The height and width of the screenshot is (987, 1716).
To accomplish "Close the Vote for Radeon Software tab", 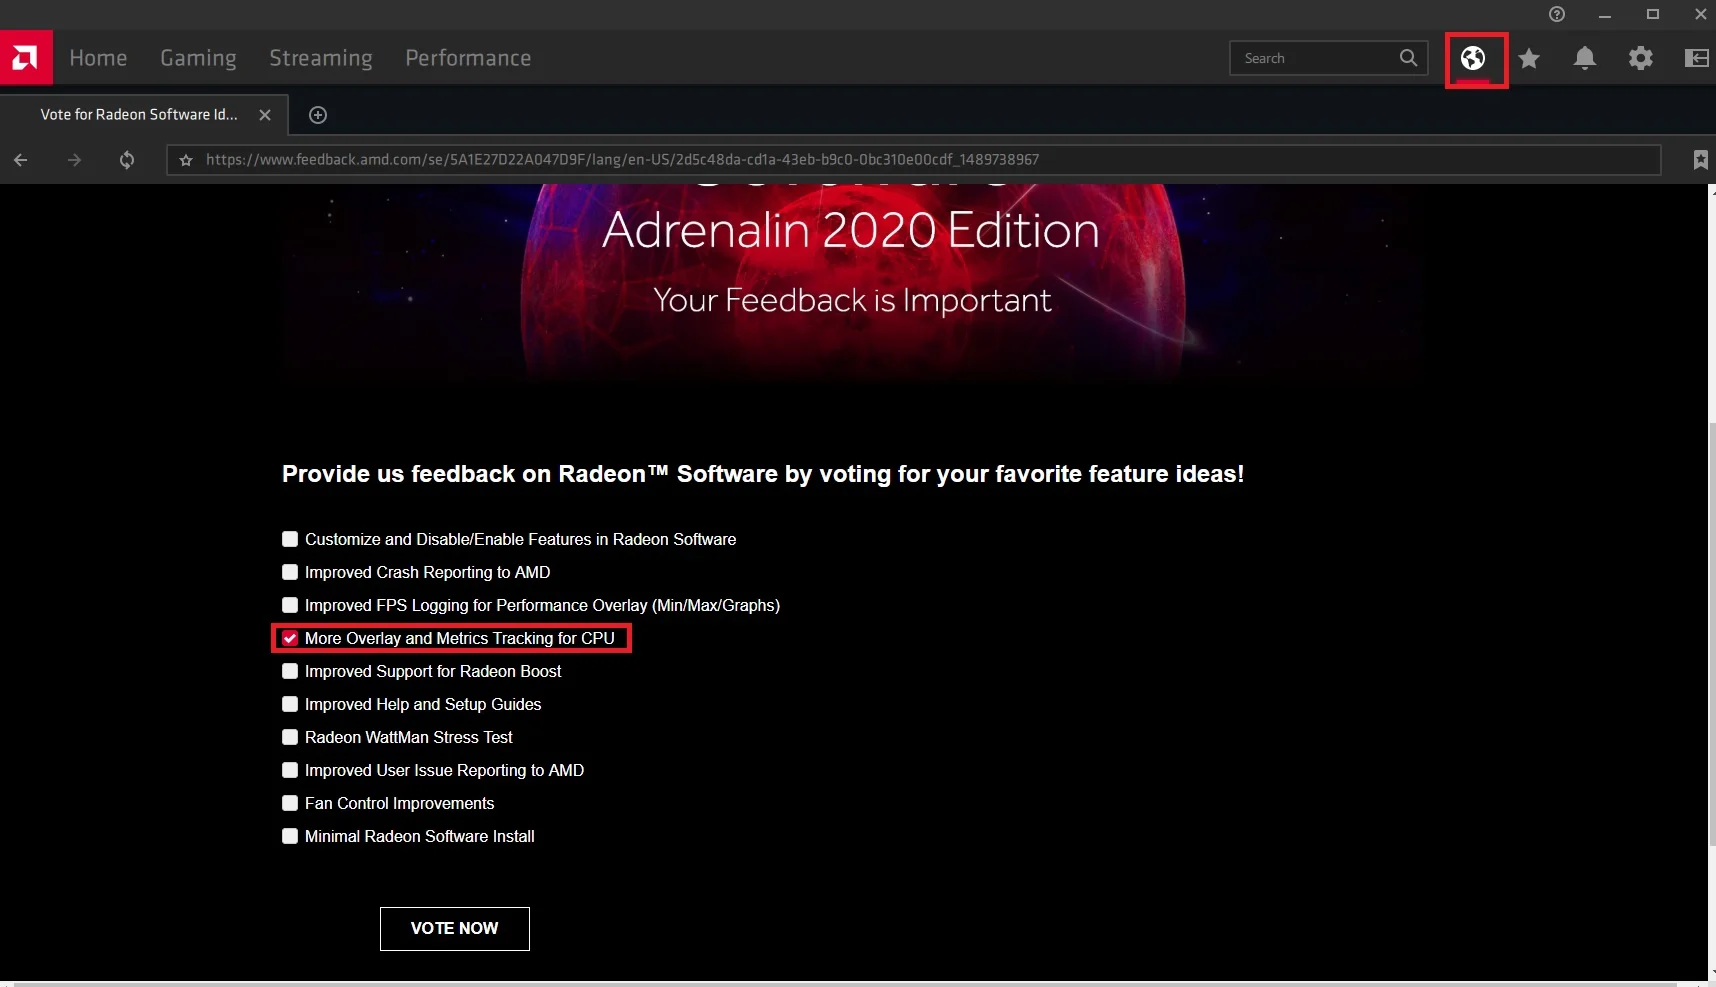I will click(x=265, y=115).
